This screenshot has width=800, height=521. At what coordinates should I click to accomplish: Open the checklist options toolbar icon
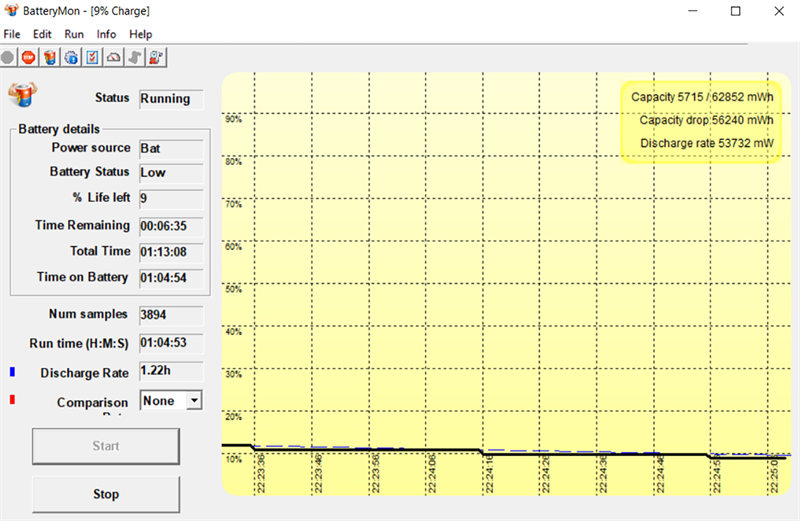92,58
